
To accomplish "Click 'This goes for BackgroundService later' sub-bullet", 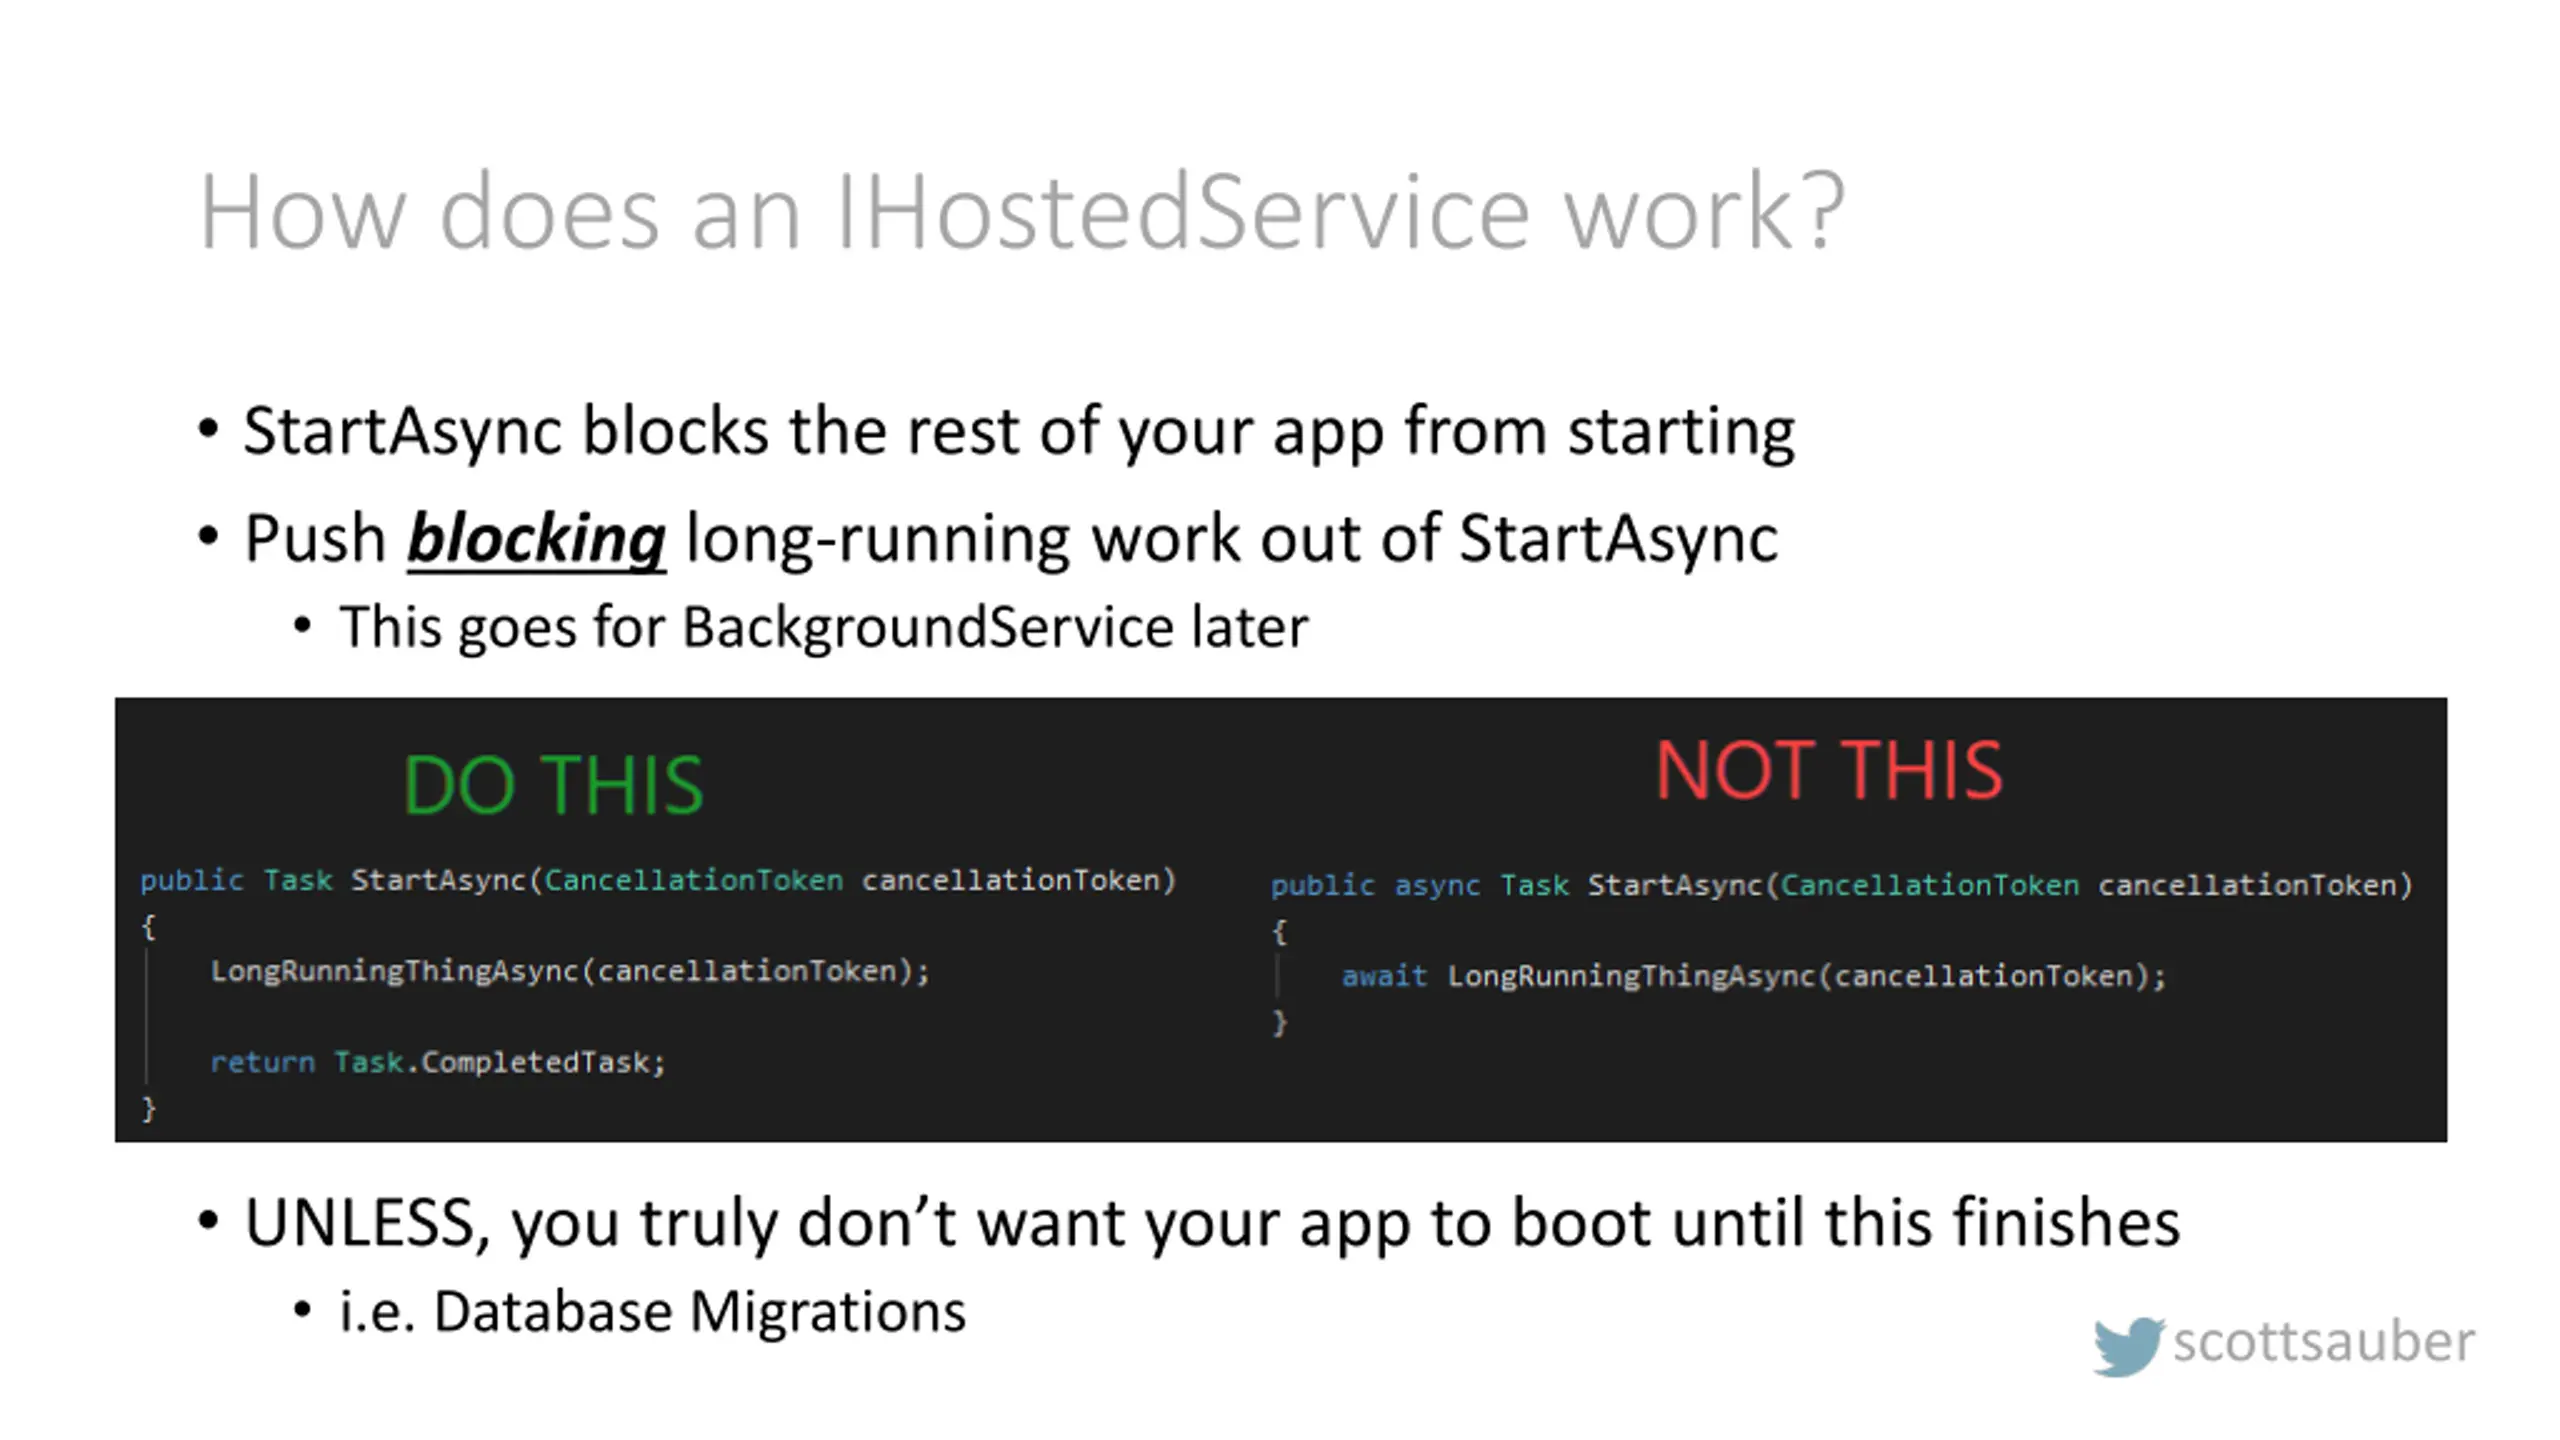I will click(x=822, y=627).
